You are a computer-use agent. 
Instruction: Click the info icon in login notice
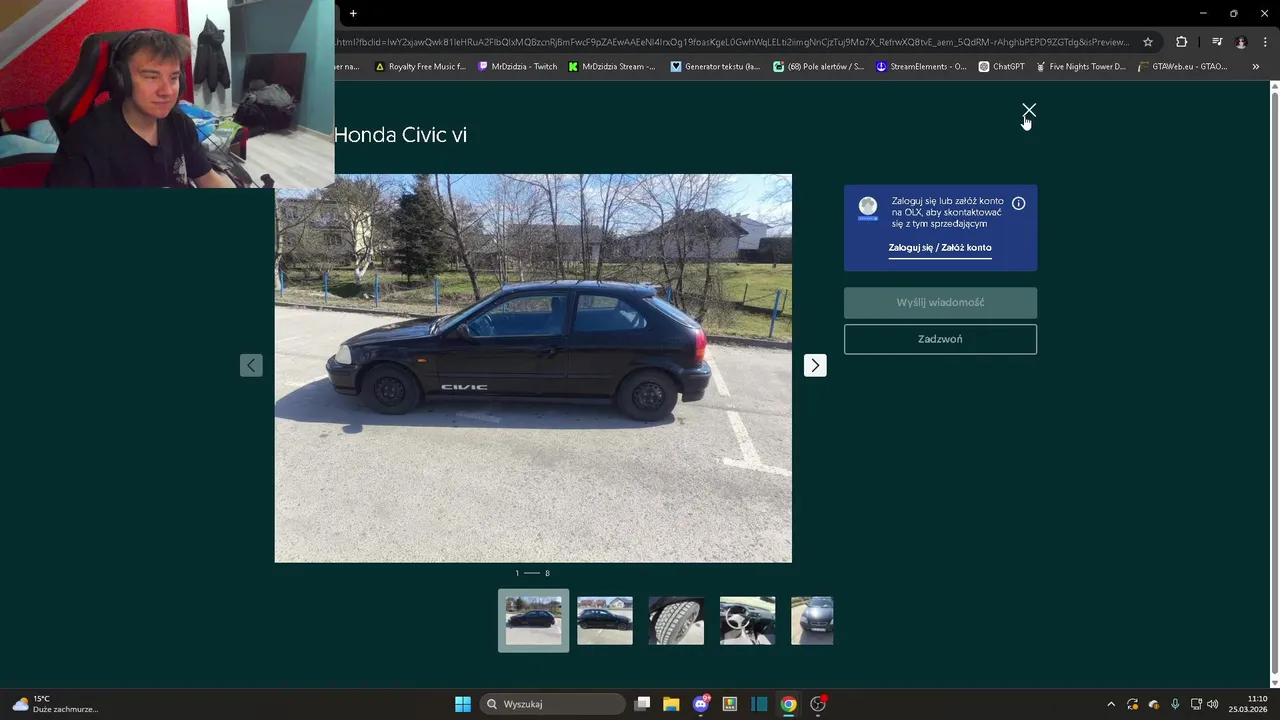(1018, 203)
